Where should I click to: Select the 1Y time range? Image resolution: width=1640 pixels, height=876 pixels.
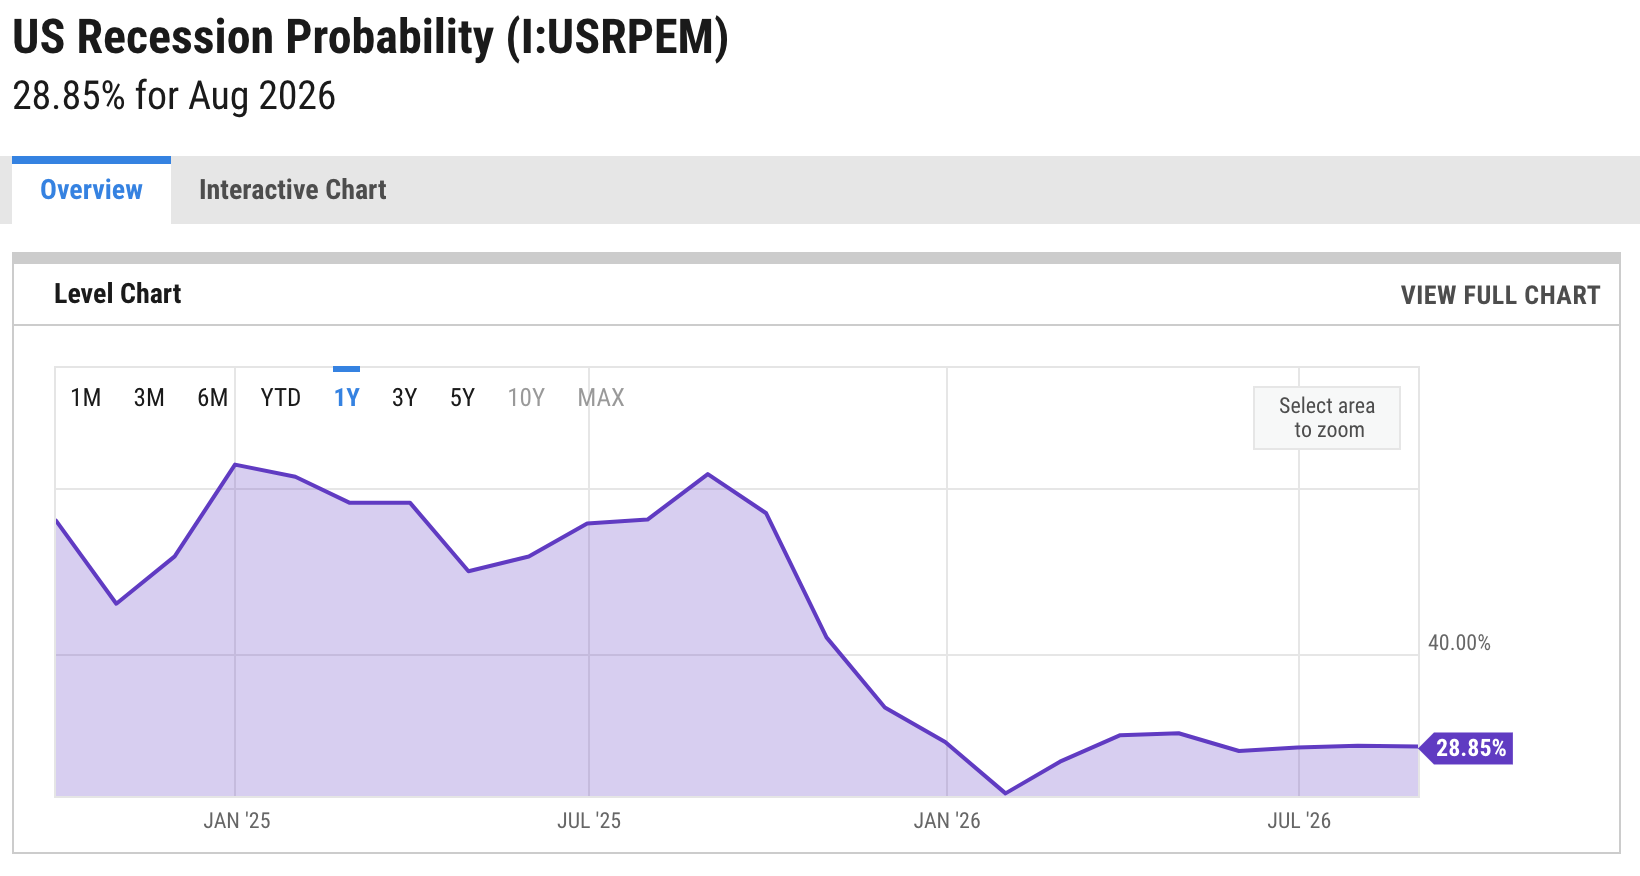point(346,398)
